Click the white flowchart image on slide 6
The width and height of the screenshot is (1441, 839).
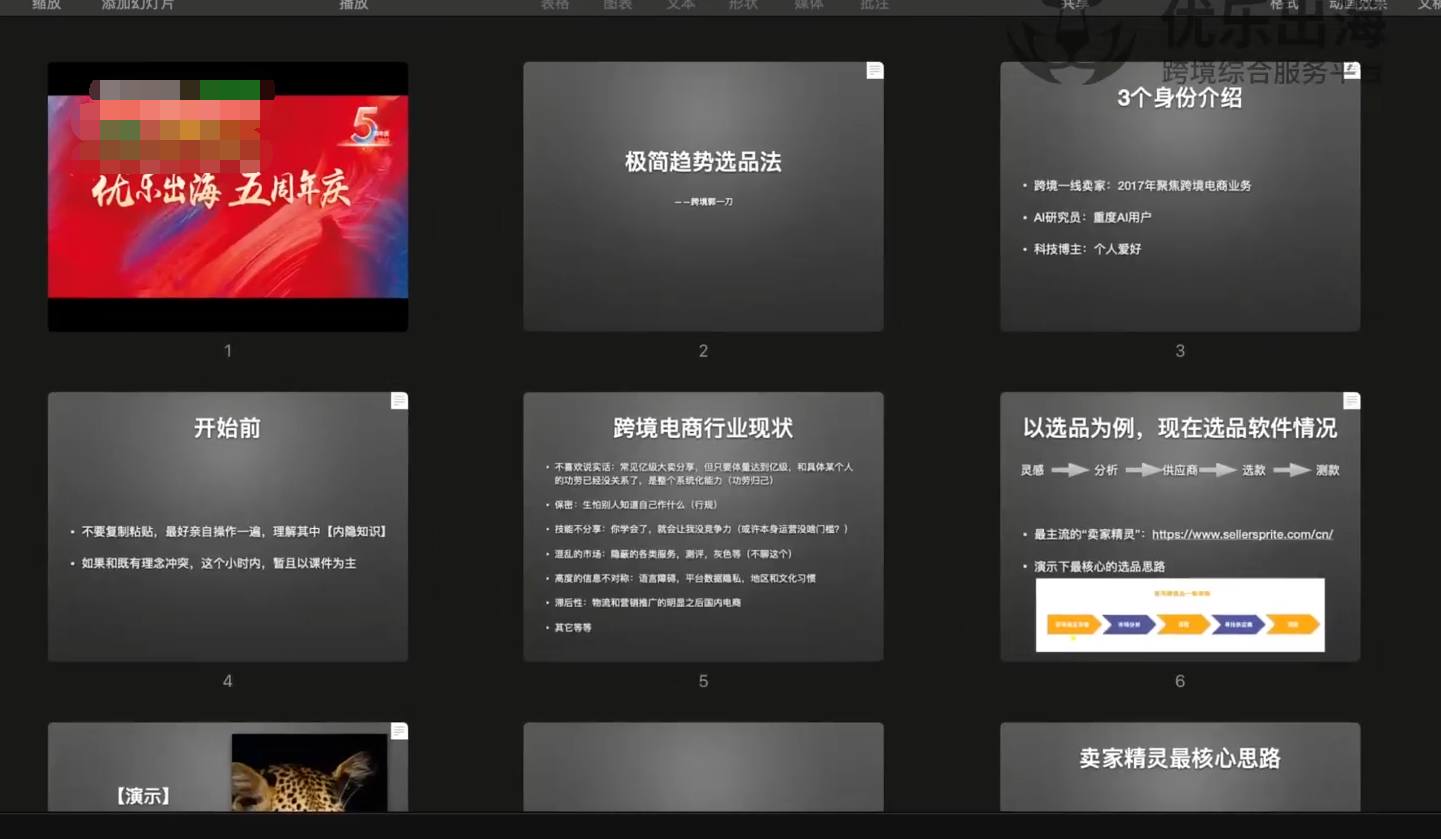click(1180, 615)
